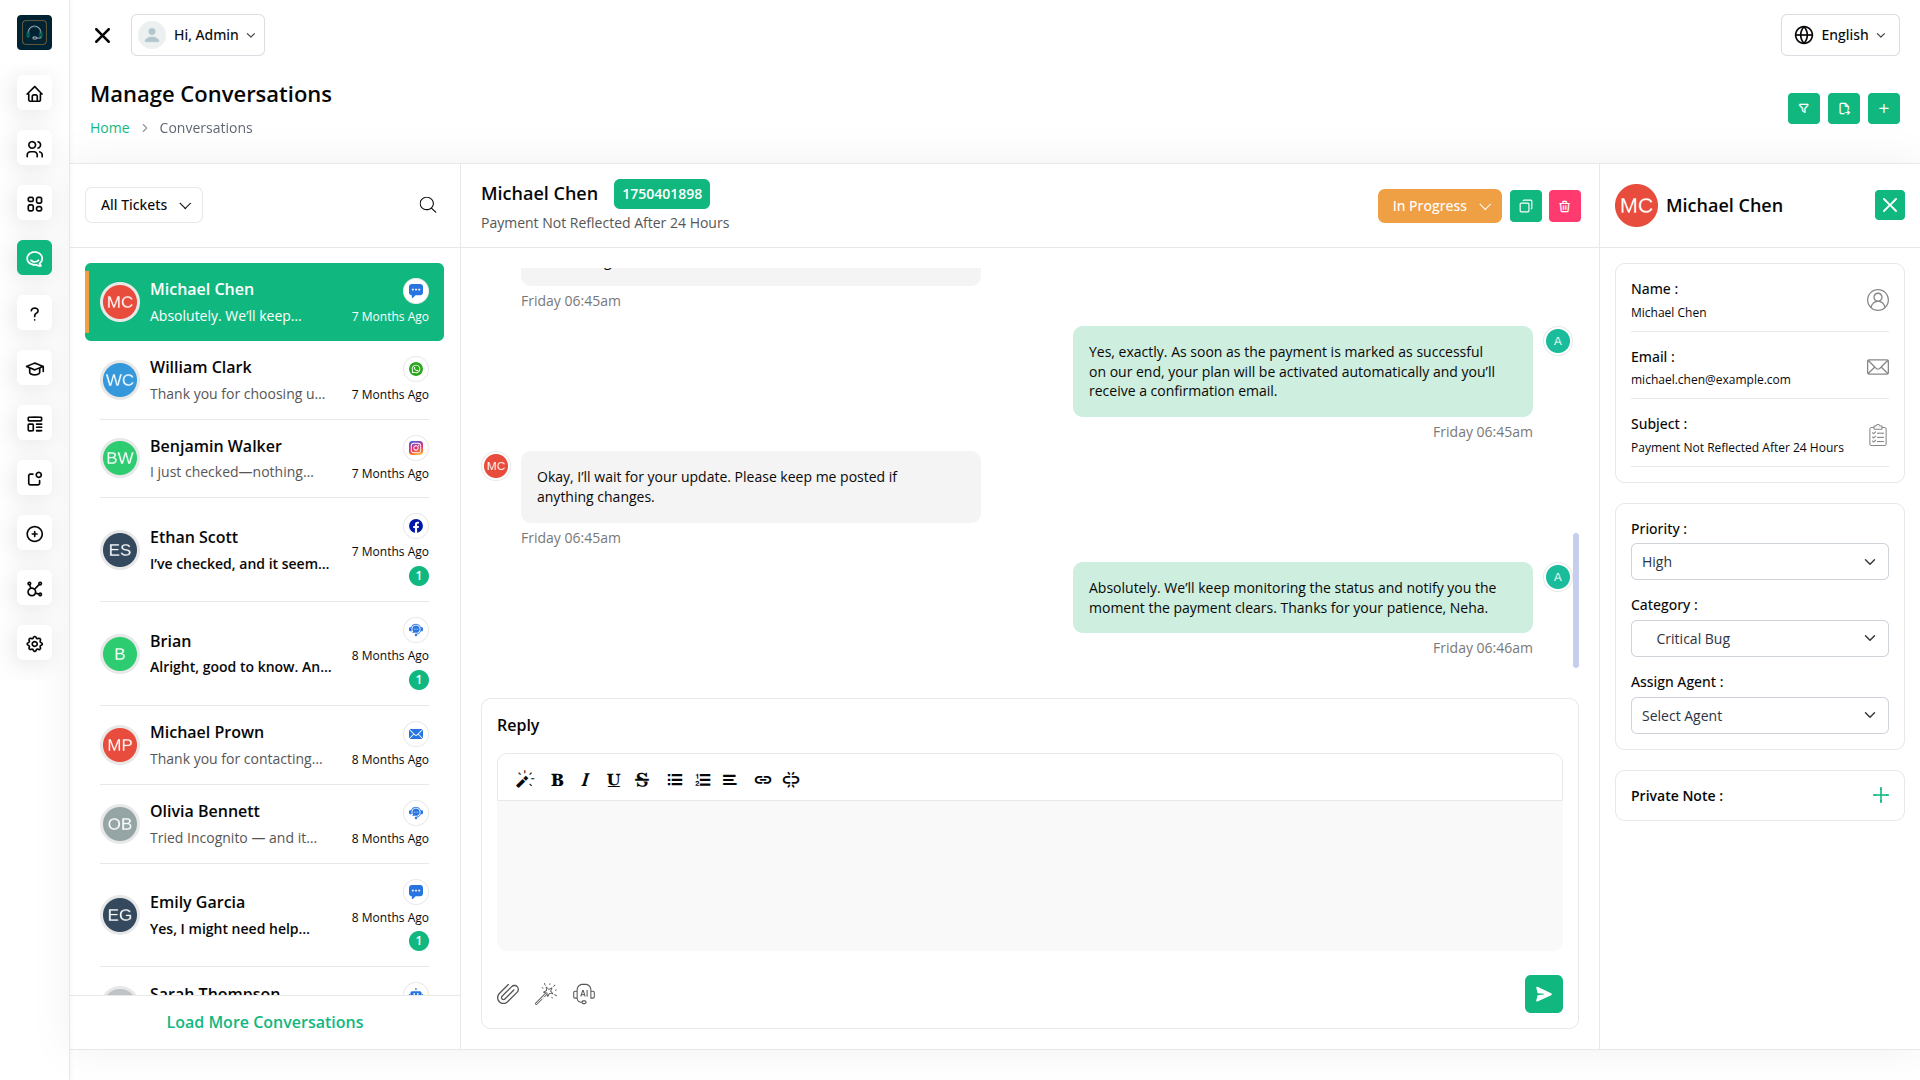Toggle bold formatting in reply editor
Viewport: 1920px width, 1080px height.
pos(557,780)
